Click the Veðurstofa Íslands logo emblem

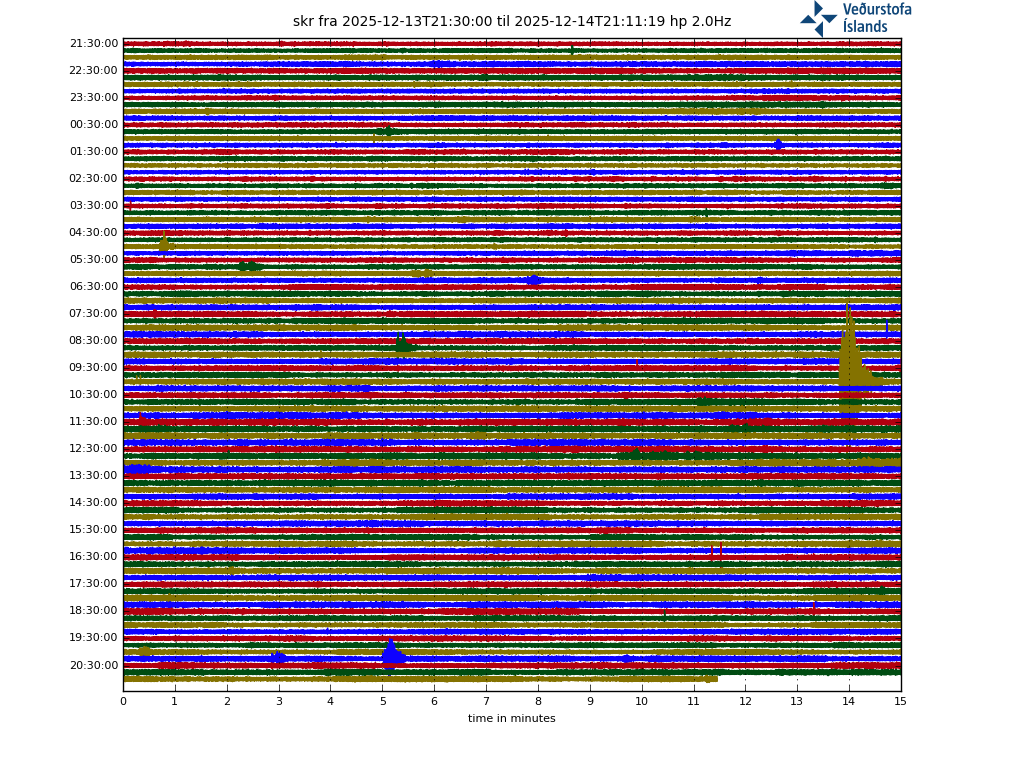coord(818,18)
